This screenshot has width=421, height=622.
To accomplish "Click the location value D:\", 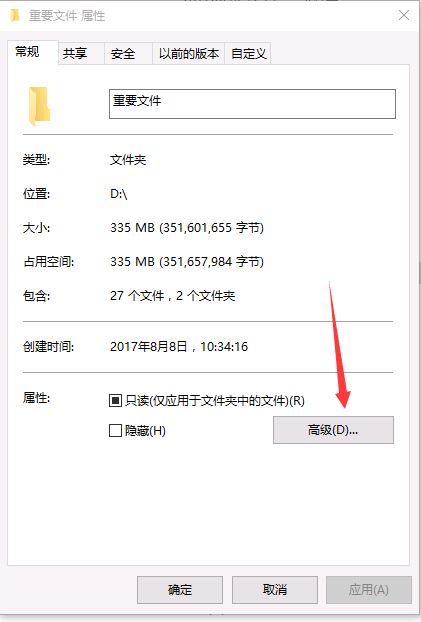I will pos(119,194).
